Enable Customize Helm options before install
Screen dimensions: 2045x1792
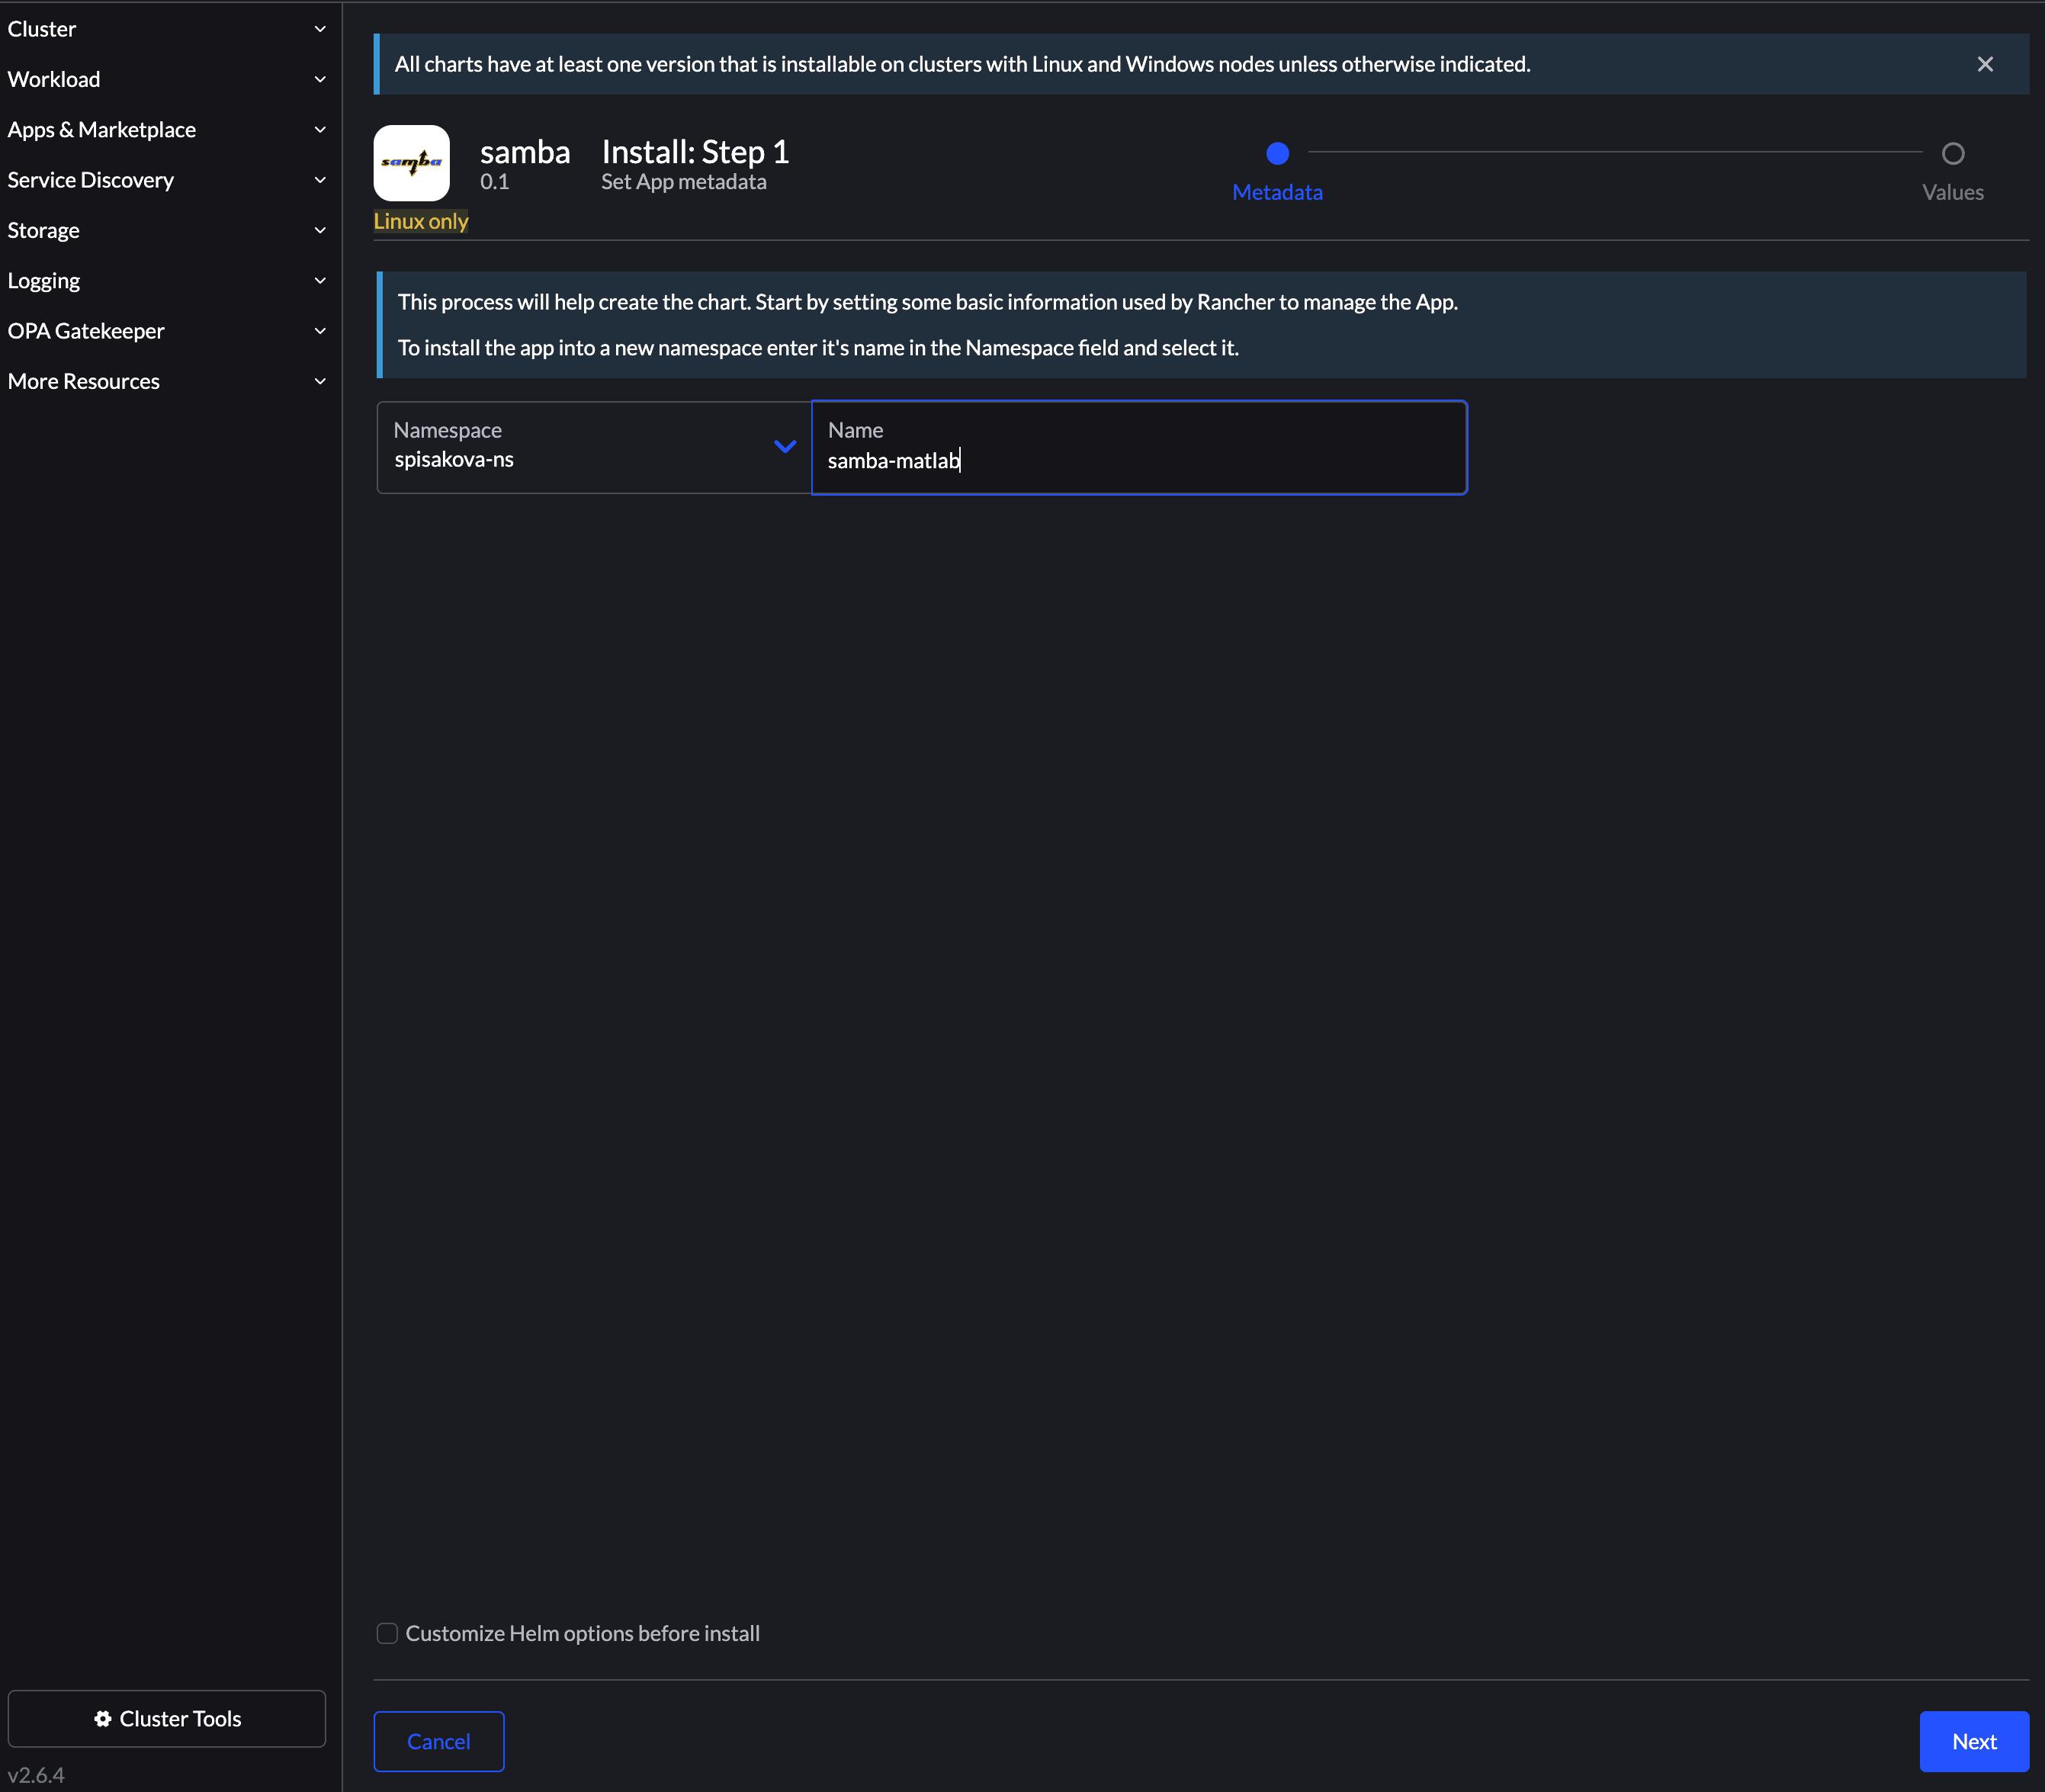[x=387, y=1633]
